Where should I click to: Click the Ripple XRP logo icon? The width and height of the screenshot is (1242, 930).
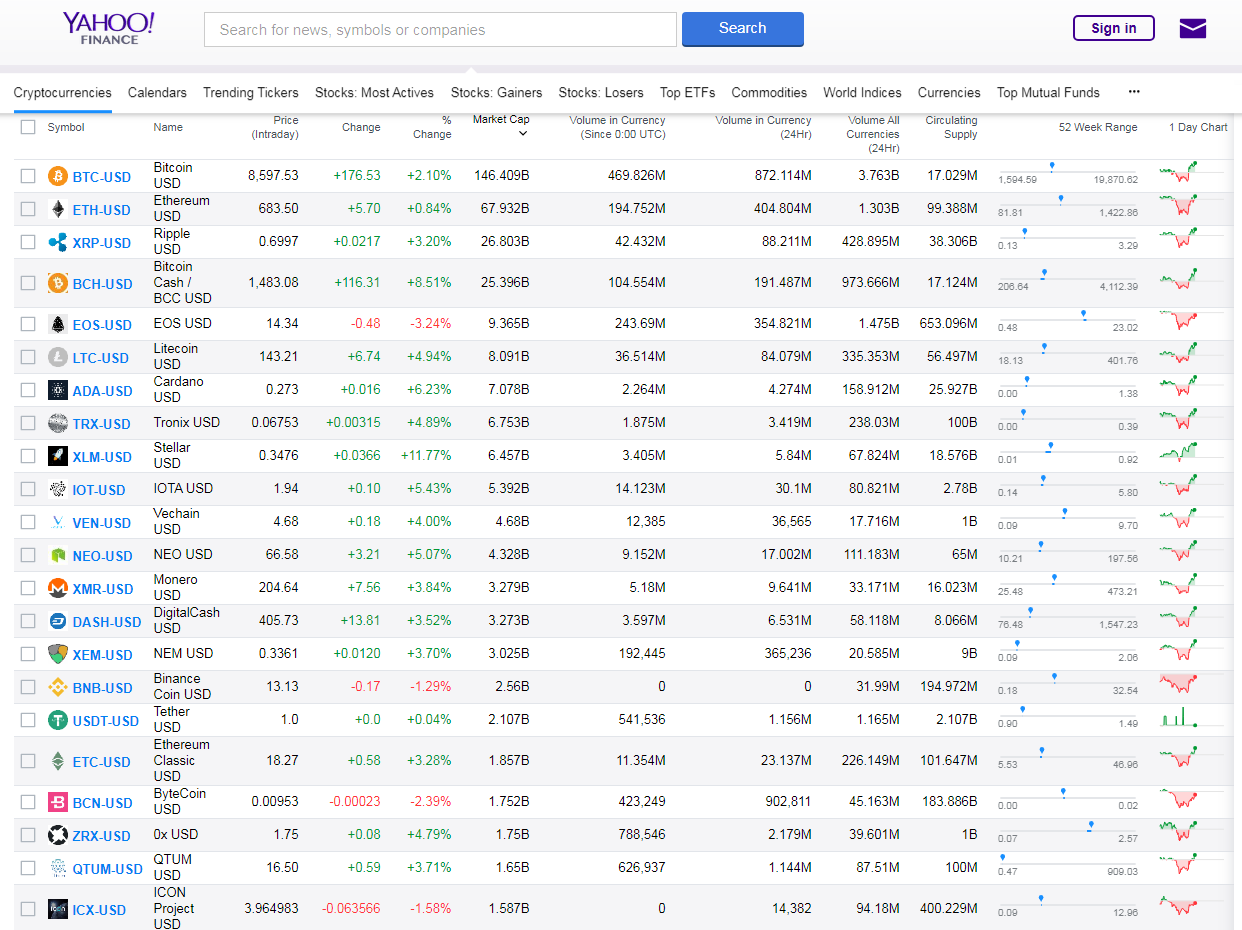tap(58, 243)
